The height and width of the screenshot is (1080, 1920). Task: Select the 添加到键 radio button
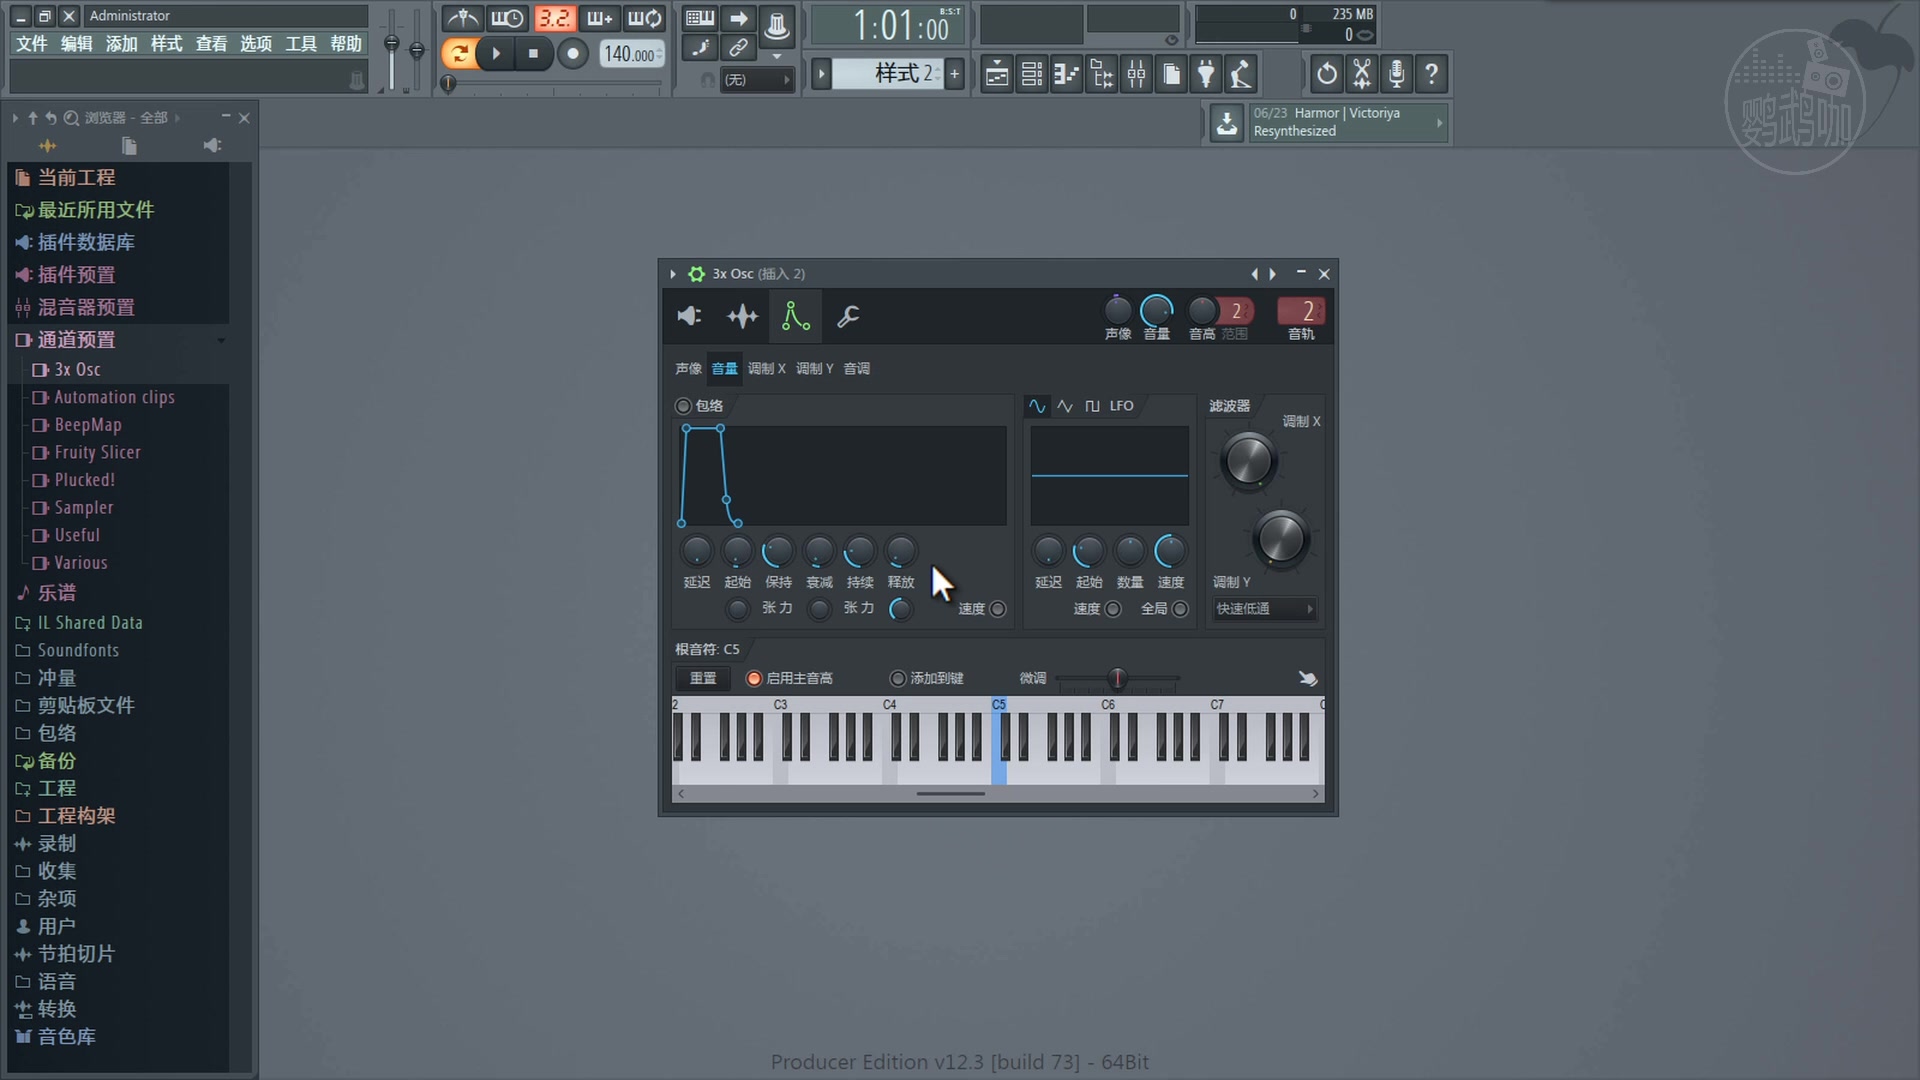(x=899, y=678)
